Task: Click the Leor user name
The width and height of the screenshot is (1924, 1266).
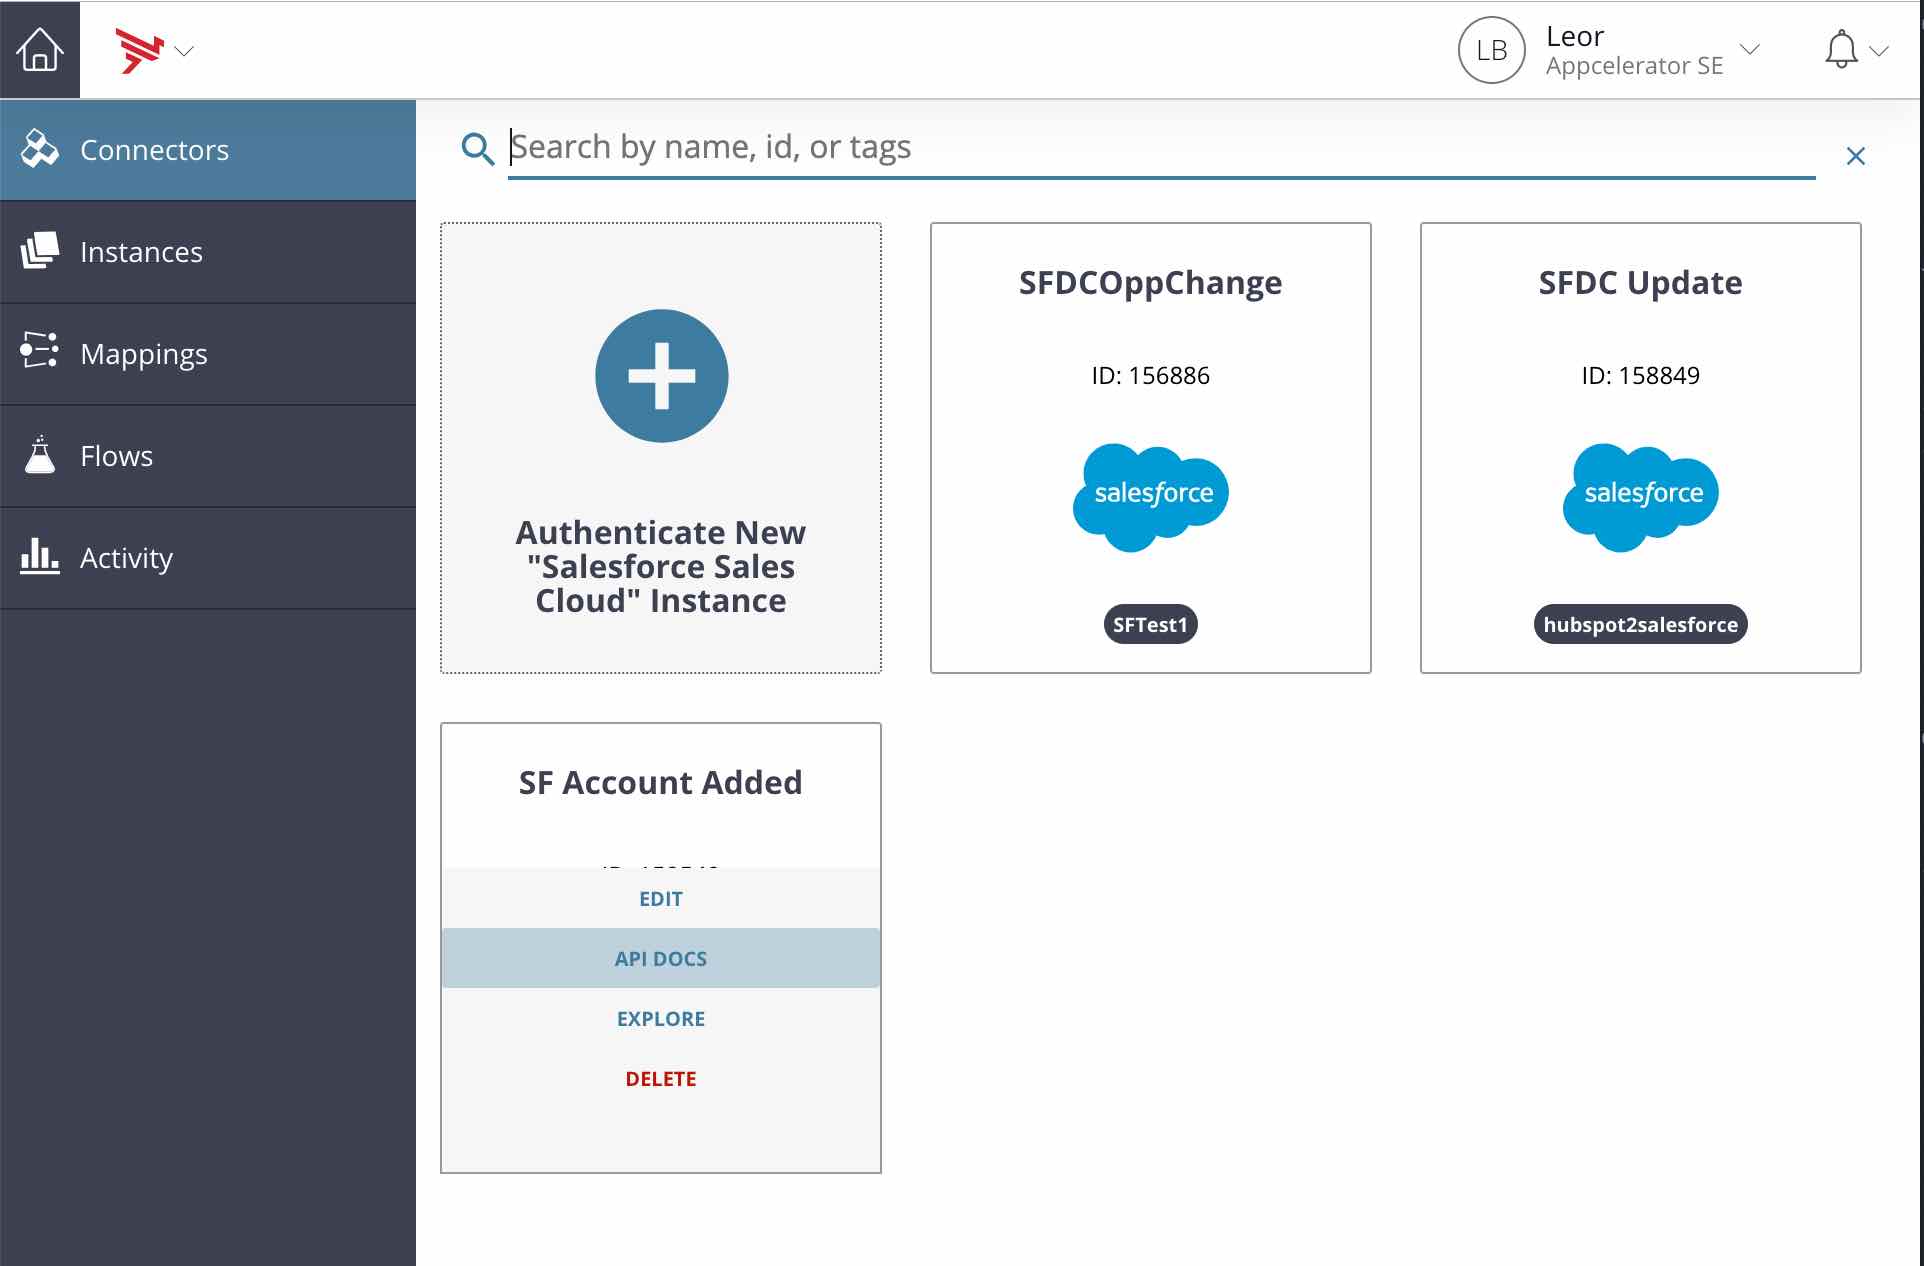Action: (x=1575, y=36)
